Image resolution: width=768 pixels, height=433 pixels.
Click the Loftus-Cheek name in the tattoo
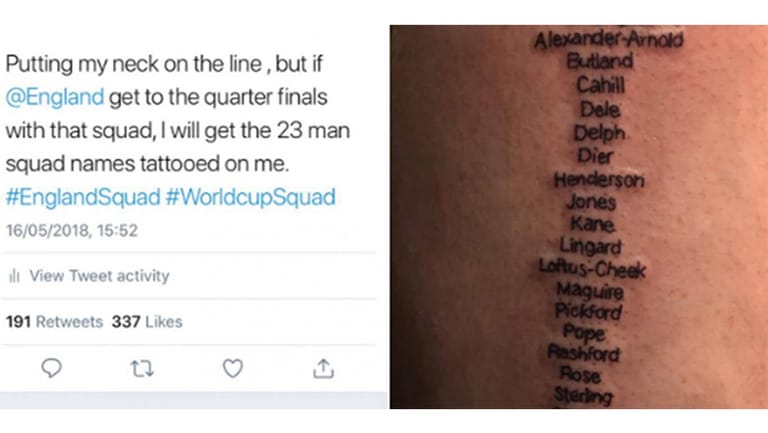pyautogui.click(x=592, y=270)
